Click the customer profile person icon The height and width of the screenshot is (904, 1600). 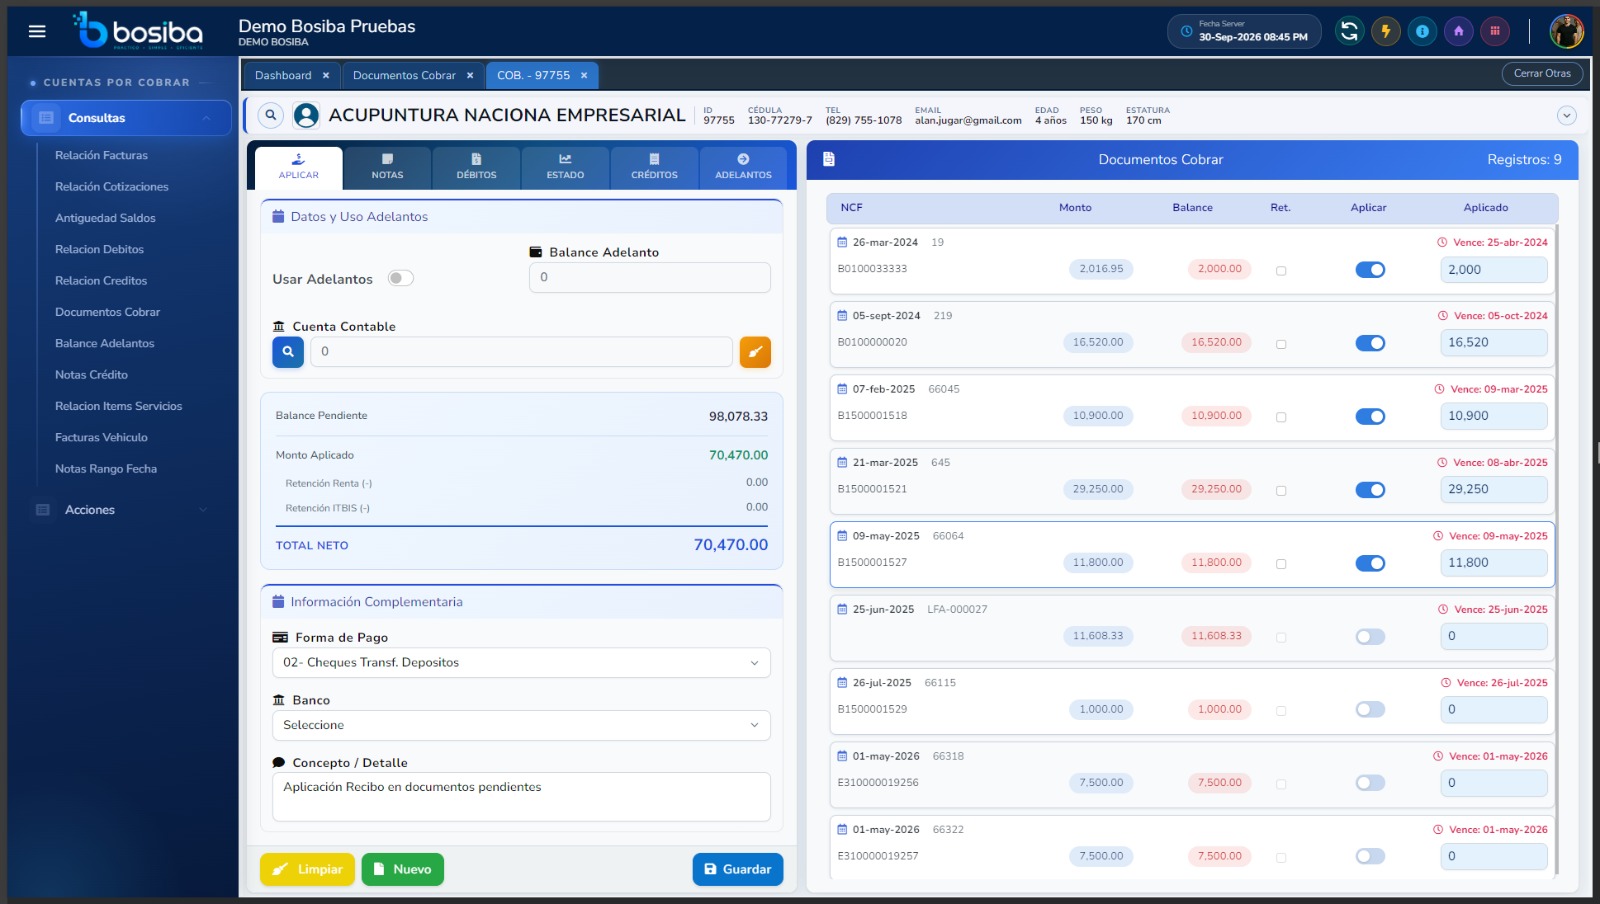click(306, 116)
